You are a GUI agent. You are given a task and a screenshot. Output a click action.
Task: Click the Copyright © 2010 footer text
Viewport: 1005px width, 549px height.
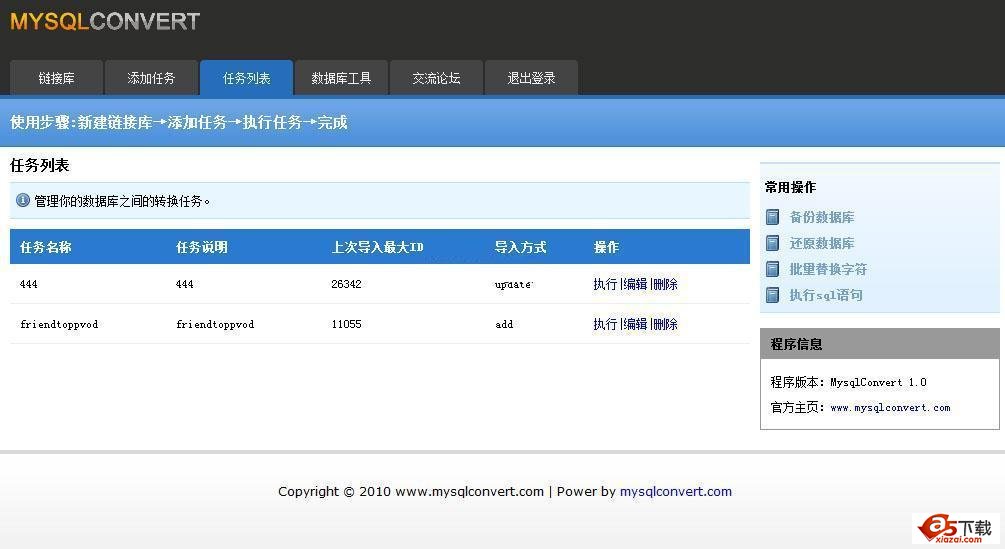pos(334,491)
